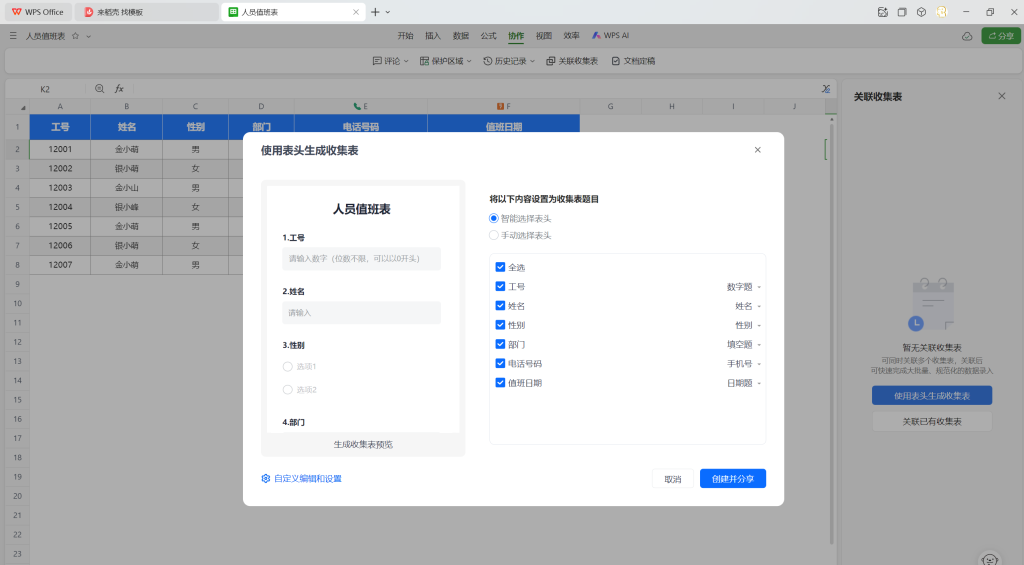
Task: Open the 数字题 type dropdown for 工号
Action: pyautogui.click(x=743, y=287)
